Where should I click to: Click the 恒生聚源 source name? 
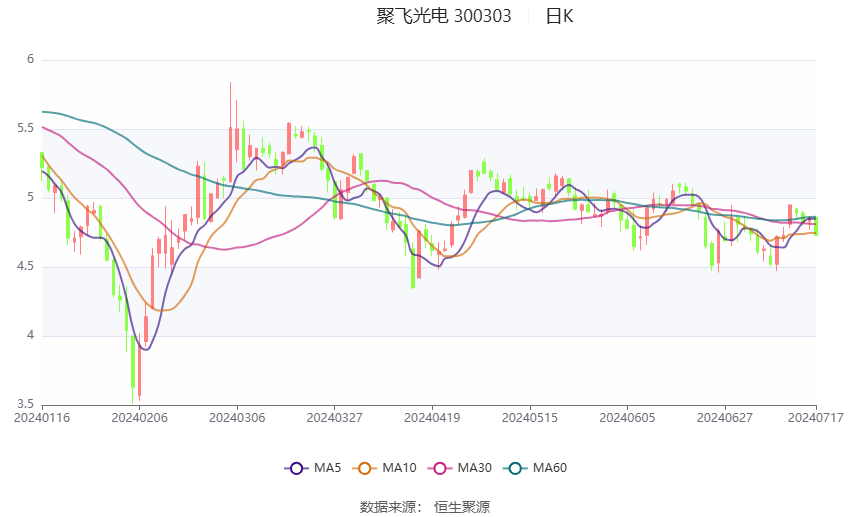point(462,507)
